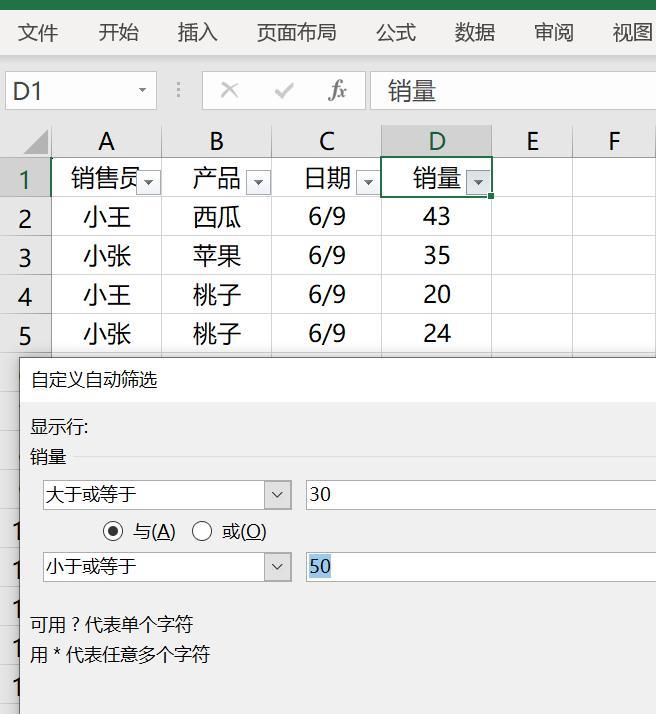The height and width of the screenshot is (714, 656).
Task: Select column F header
Action: pos(614,141)
